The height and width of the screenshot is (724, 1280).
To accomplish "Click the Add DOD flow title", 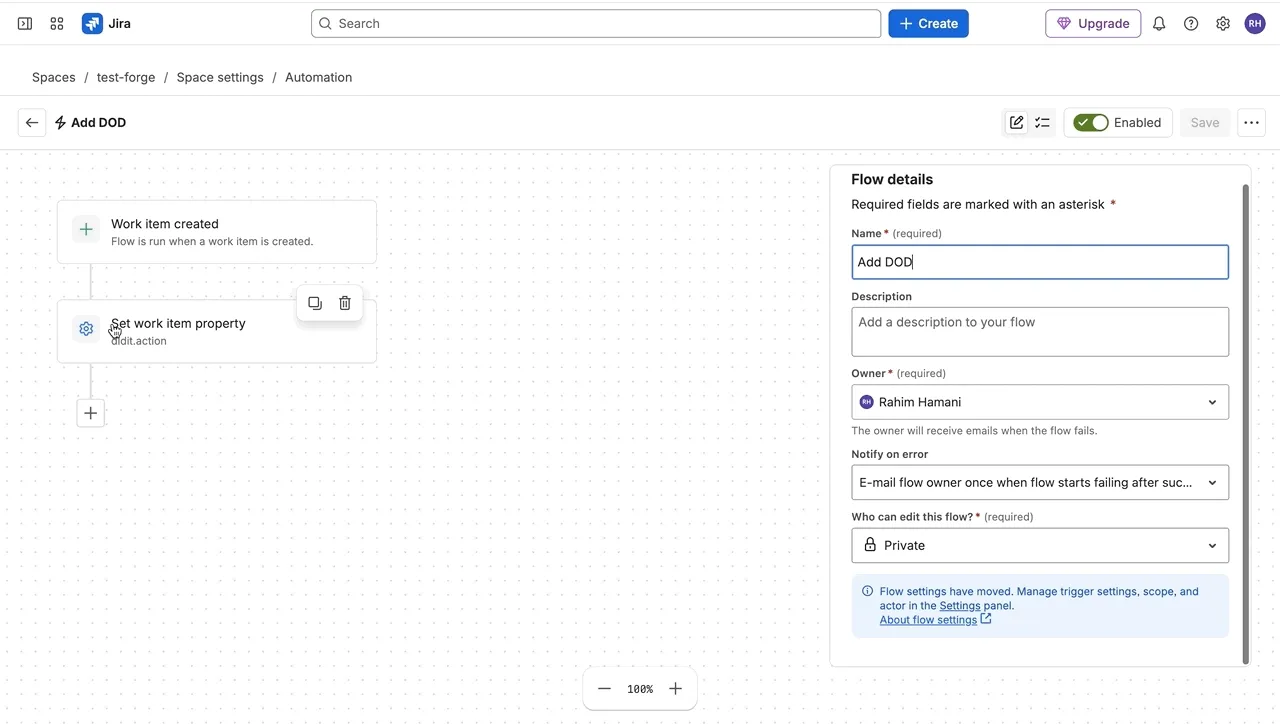I will (98, 122).
